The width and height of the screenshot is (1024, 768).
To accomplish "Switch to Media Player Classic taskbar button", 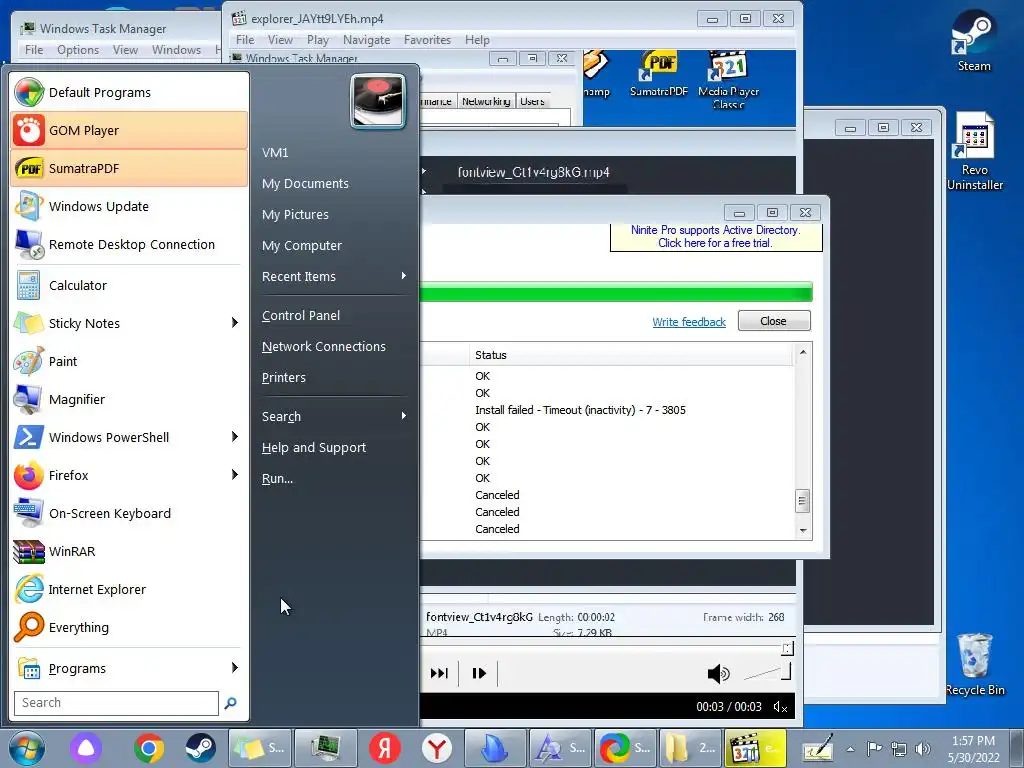I will pyautogui.click(x=756, y=748).
